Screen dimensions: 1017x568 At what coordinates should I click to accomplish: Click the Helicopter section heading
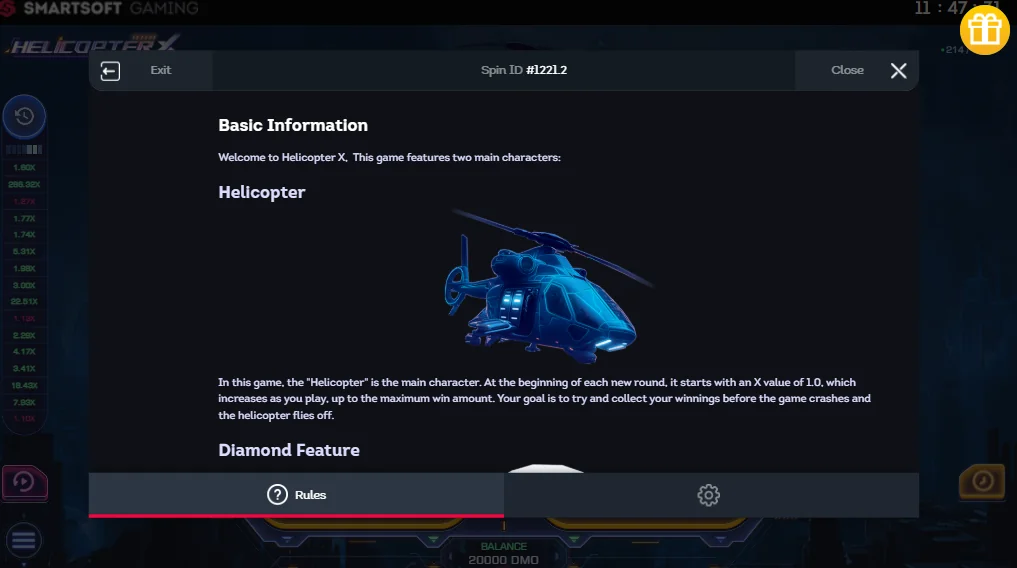[261, 193]
